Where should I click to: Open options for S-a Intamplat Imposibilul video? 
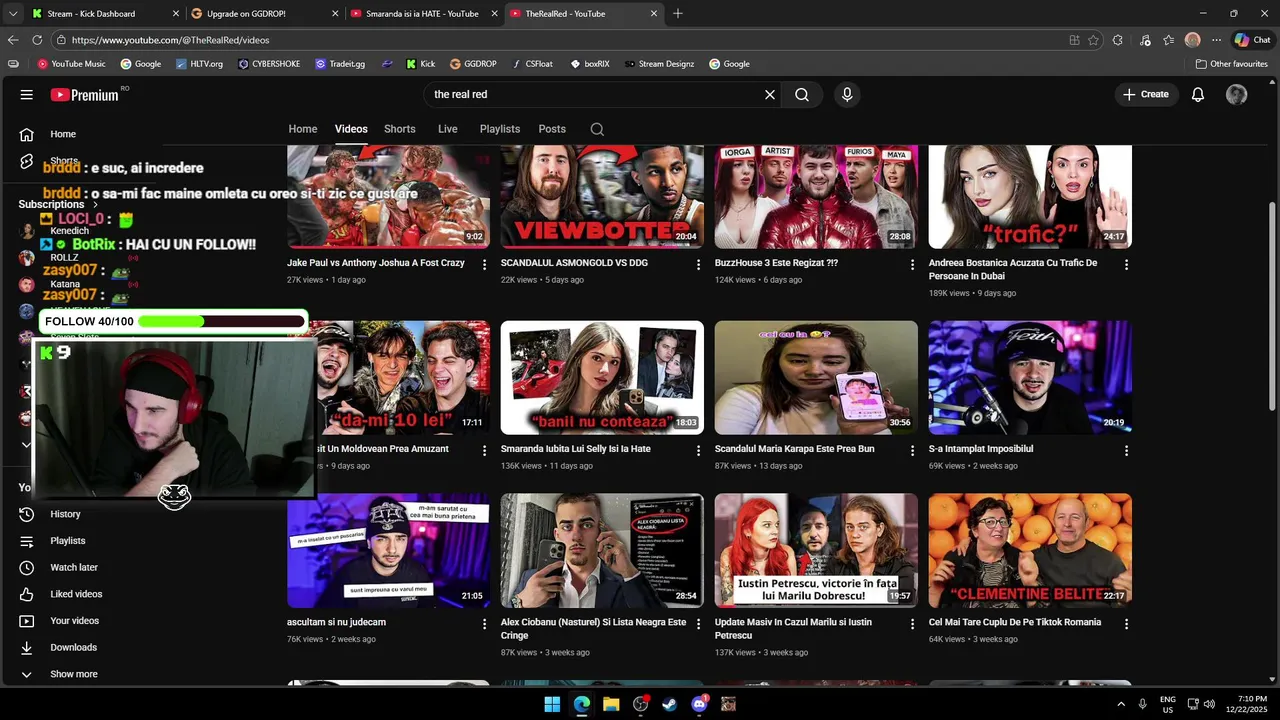(1126, 451)
